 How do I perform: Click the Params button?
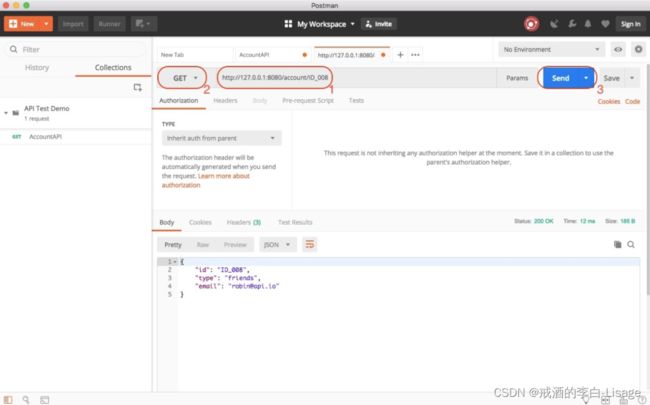pos(517,78)
